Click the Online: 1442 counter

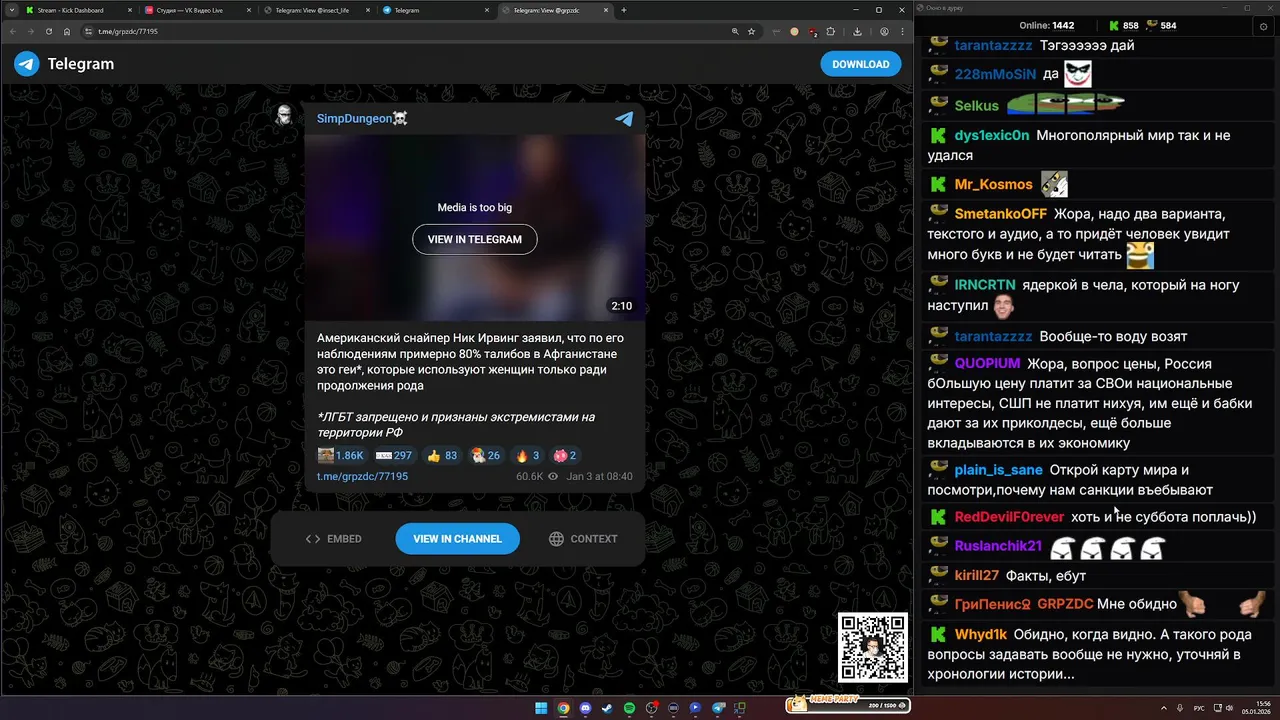(1046, 26)
